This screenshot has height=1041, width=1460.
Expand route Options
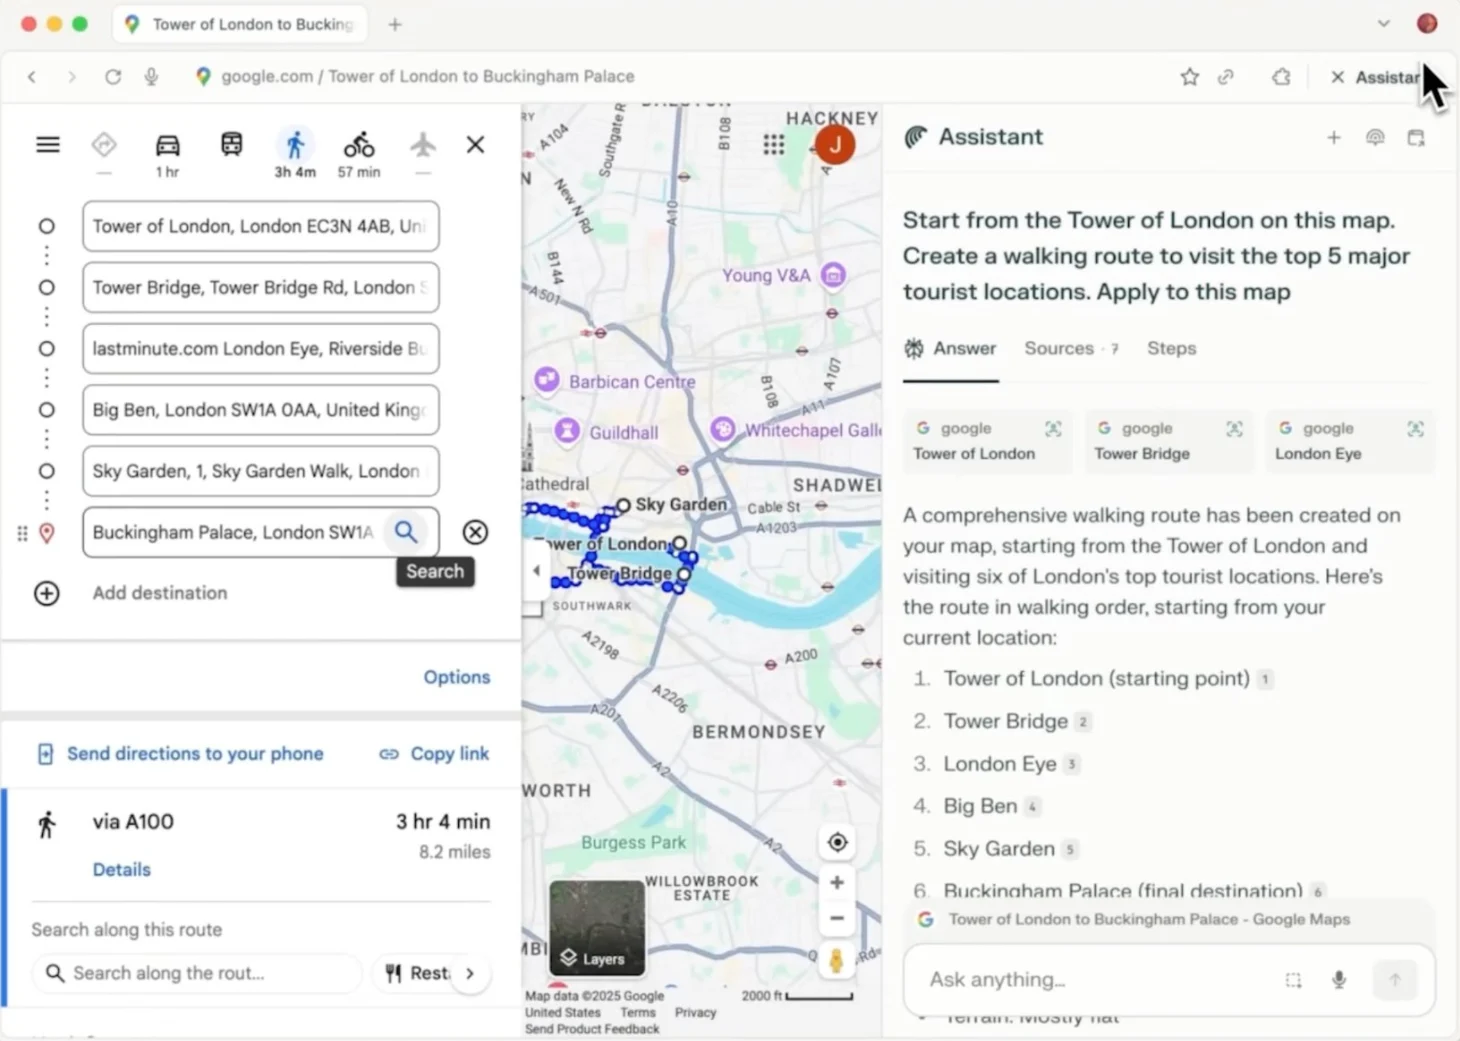[456, 677]
